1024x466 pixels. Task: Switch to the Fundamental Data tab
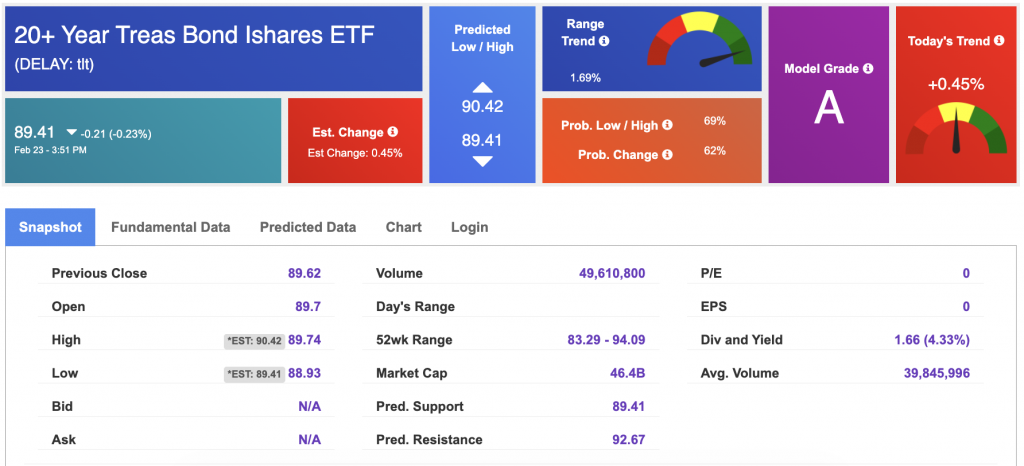tap(170, 227)
